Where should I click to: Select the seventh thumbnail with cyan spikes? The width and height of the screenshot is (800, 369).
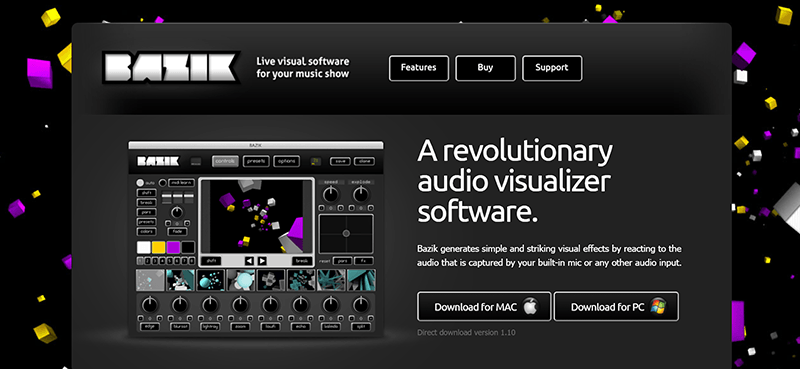pos(331,280)
